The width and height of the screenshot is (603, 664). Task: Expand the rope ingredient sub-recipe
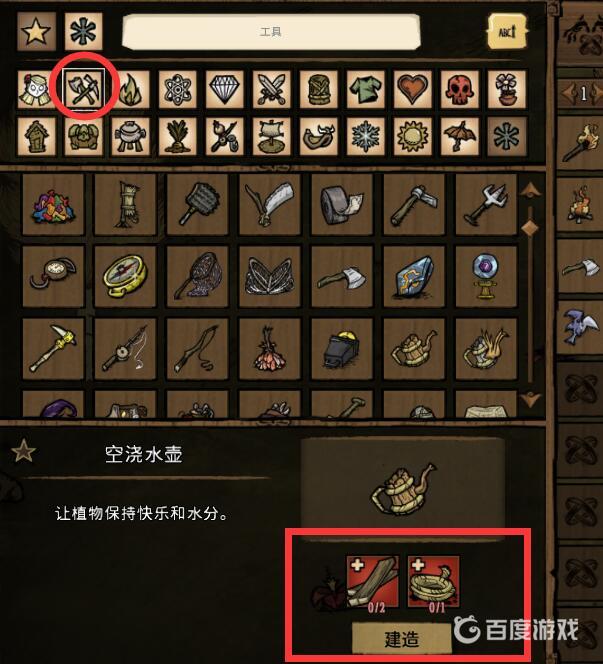point(433,582)
